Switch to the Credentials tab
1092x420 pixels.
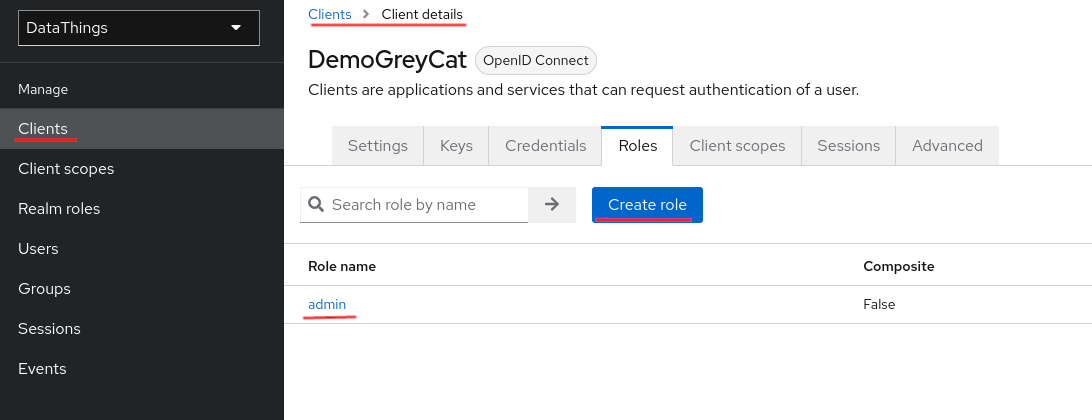click(545, 146)
